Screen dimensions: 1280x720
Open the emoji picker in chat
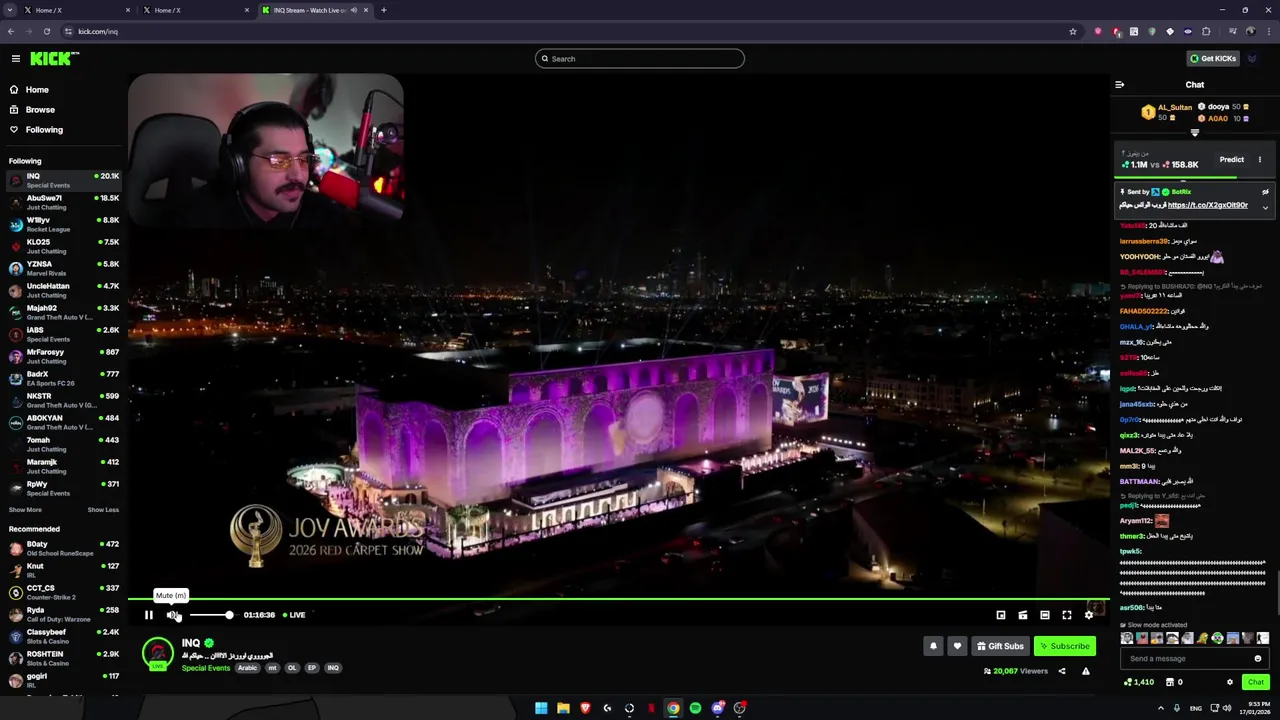(x=1258, y=659)
